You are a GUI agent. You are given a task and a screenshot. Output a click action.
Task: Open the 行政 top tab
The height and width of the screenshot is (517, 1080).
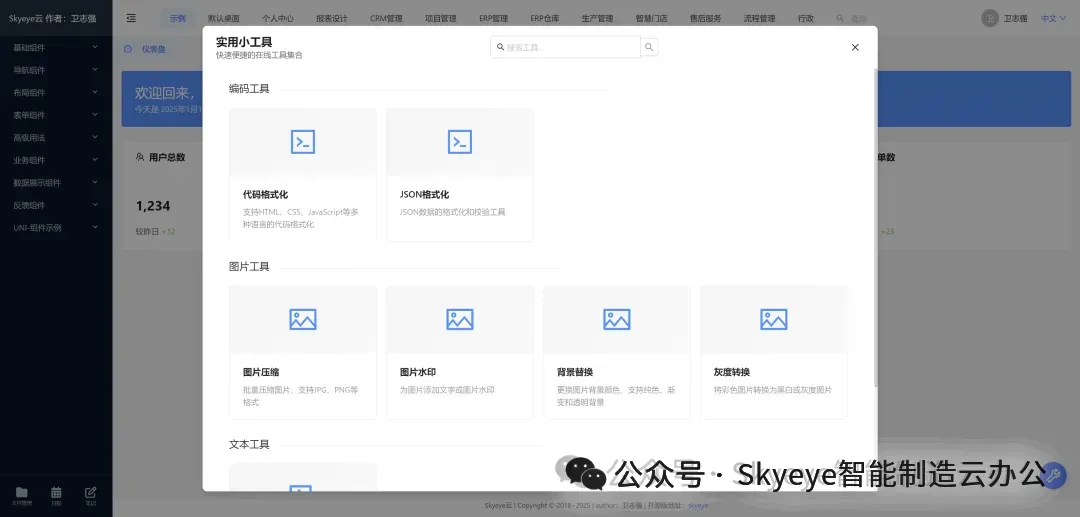point(806,19)
